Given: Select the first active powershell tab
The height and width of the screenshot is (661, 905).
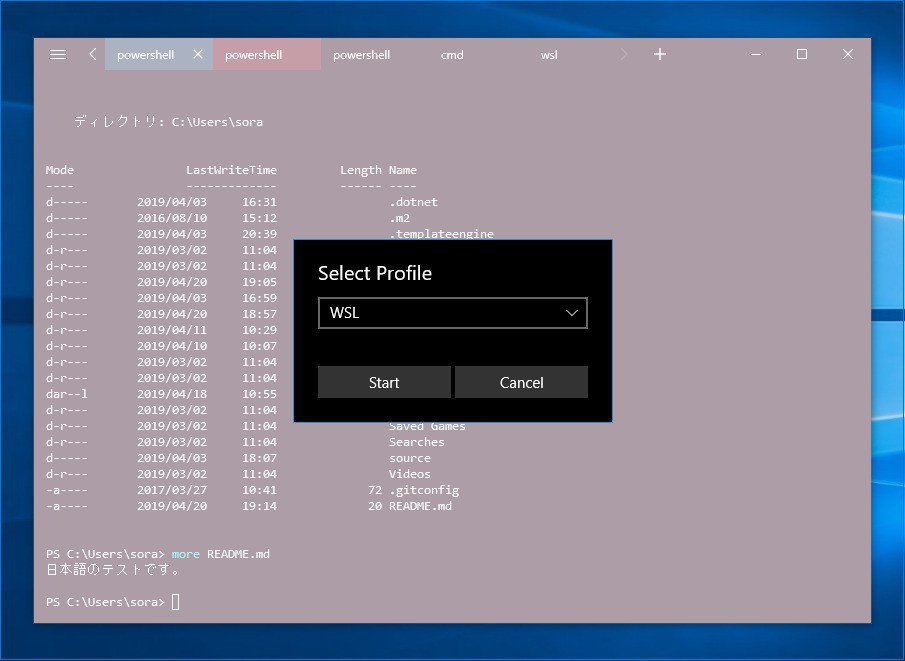Looking at the screenshot, I should click(x=145, y=55).
